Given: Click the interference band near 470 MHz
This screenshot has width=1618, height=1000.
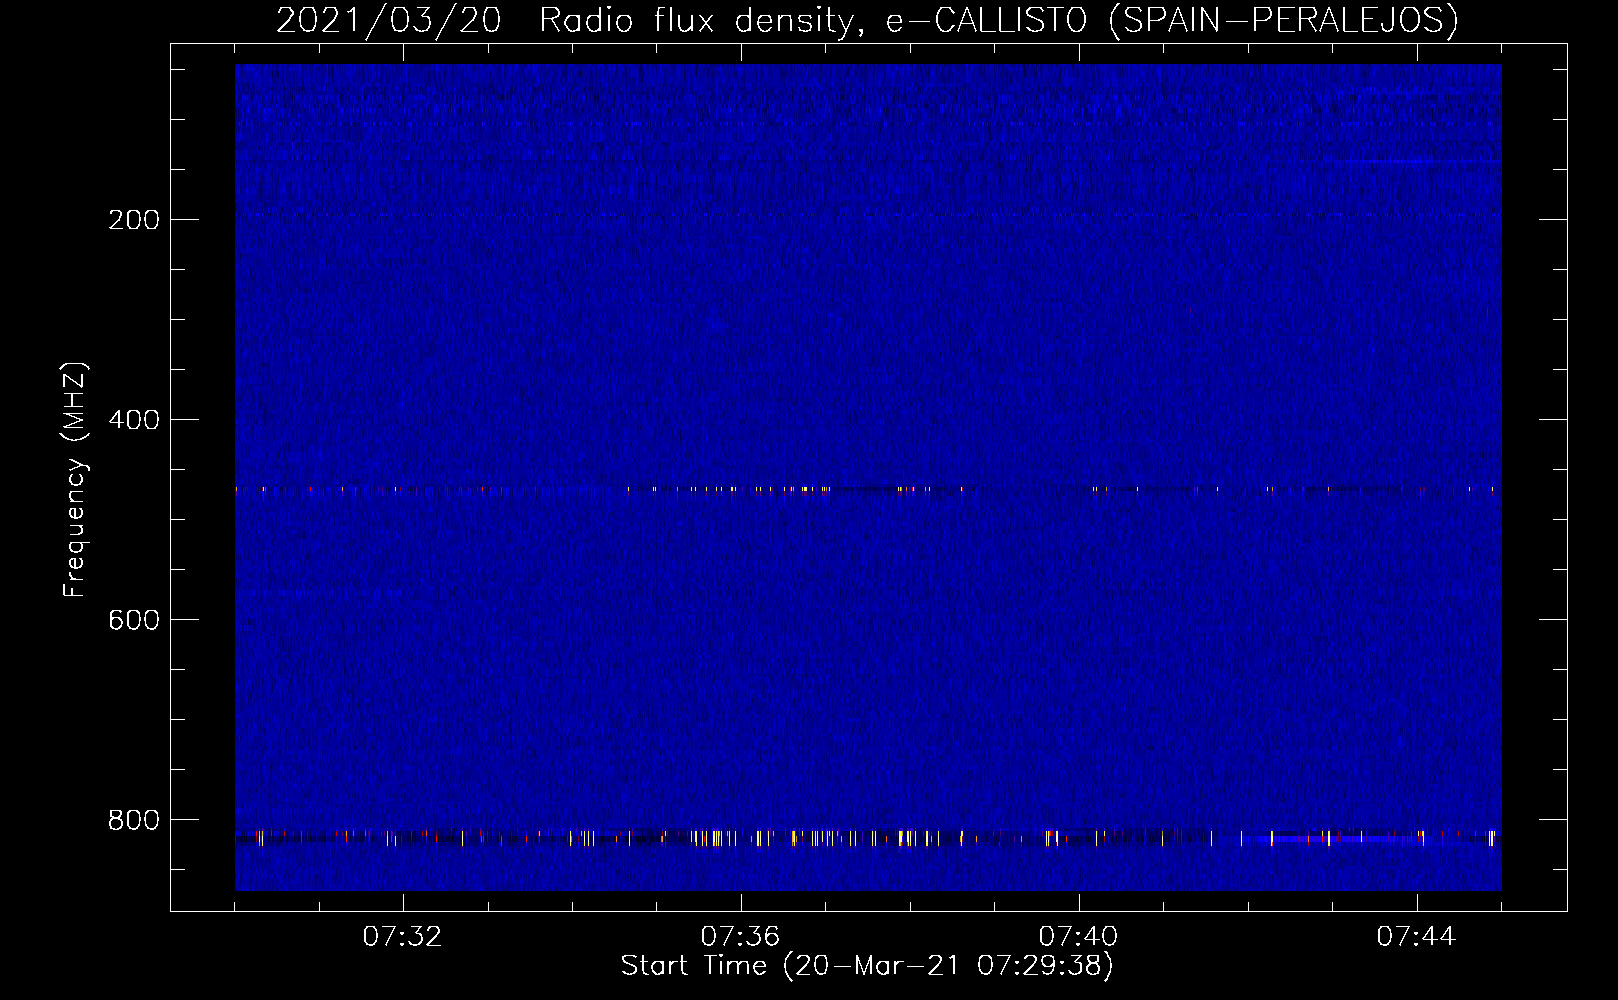Looking at the screenshot, I should (868, 490).
